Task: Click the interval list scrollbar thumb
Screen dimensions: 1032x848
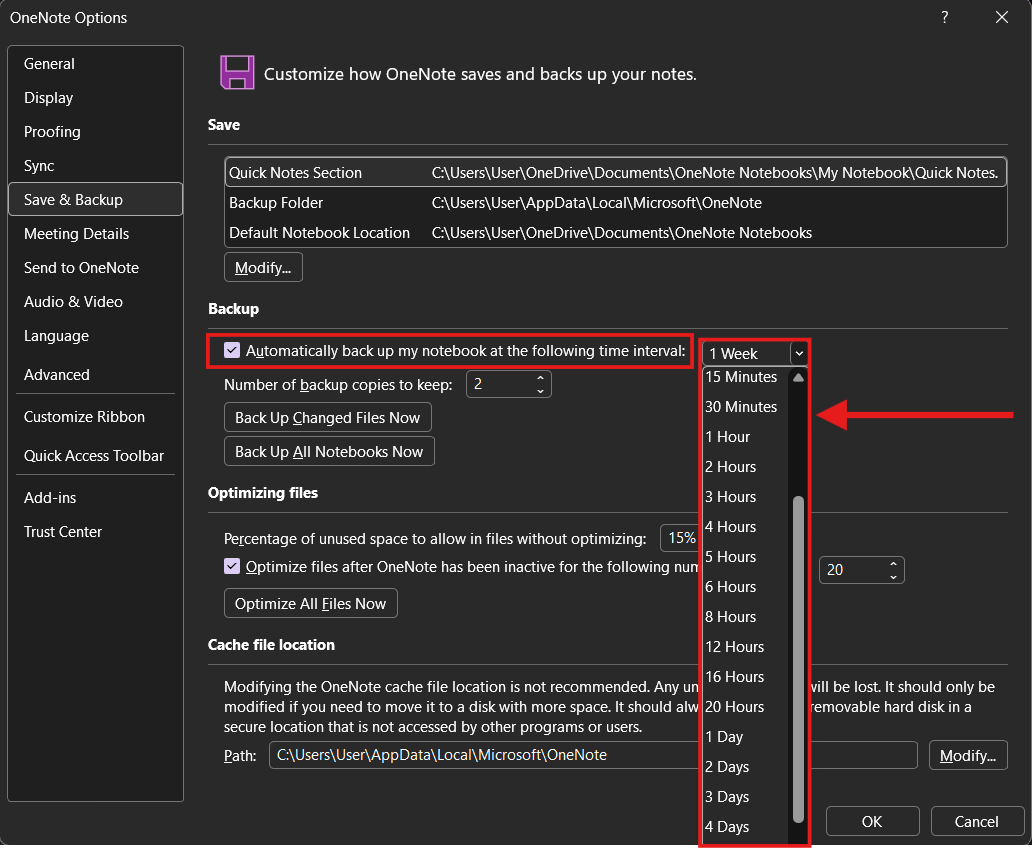Action: [x=798, y=659]
